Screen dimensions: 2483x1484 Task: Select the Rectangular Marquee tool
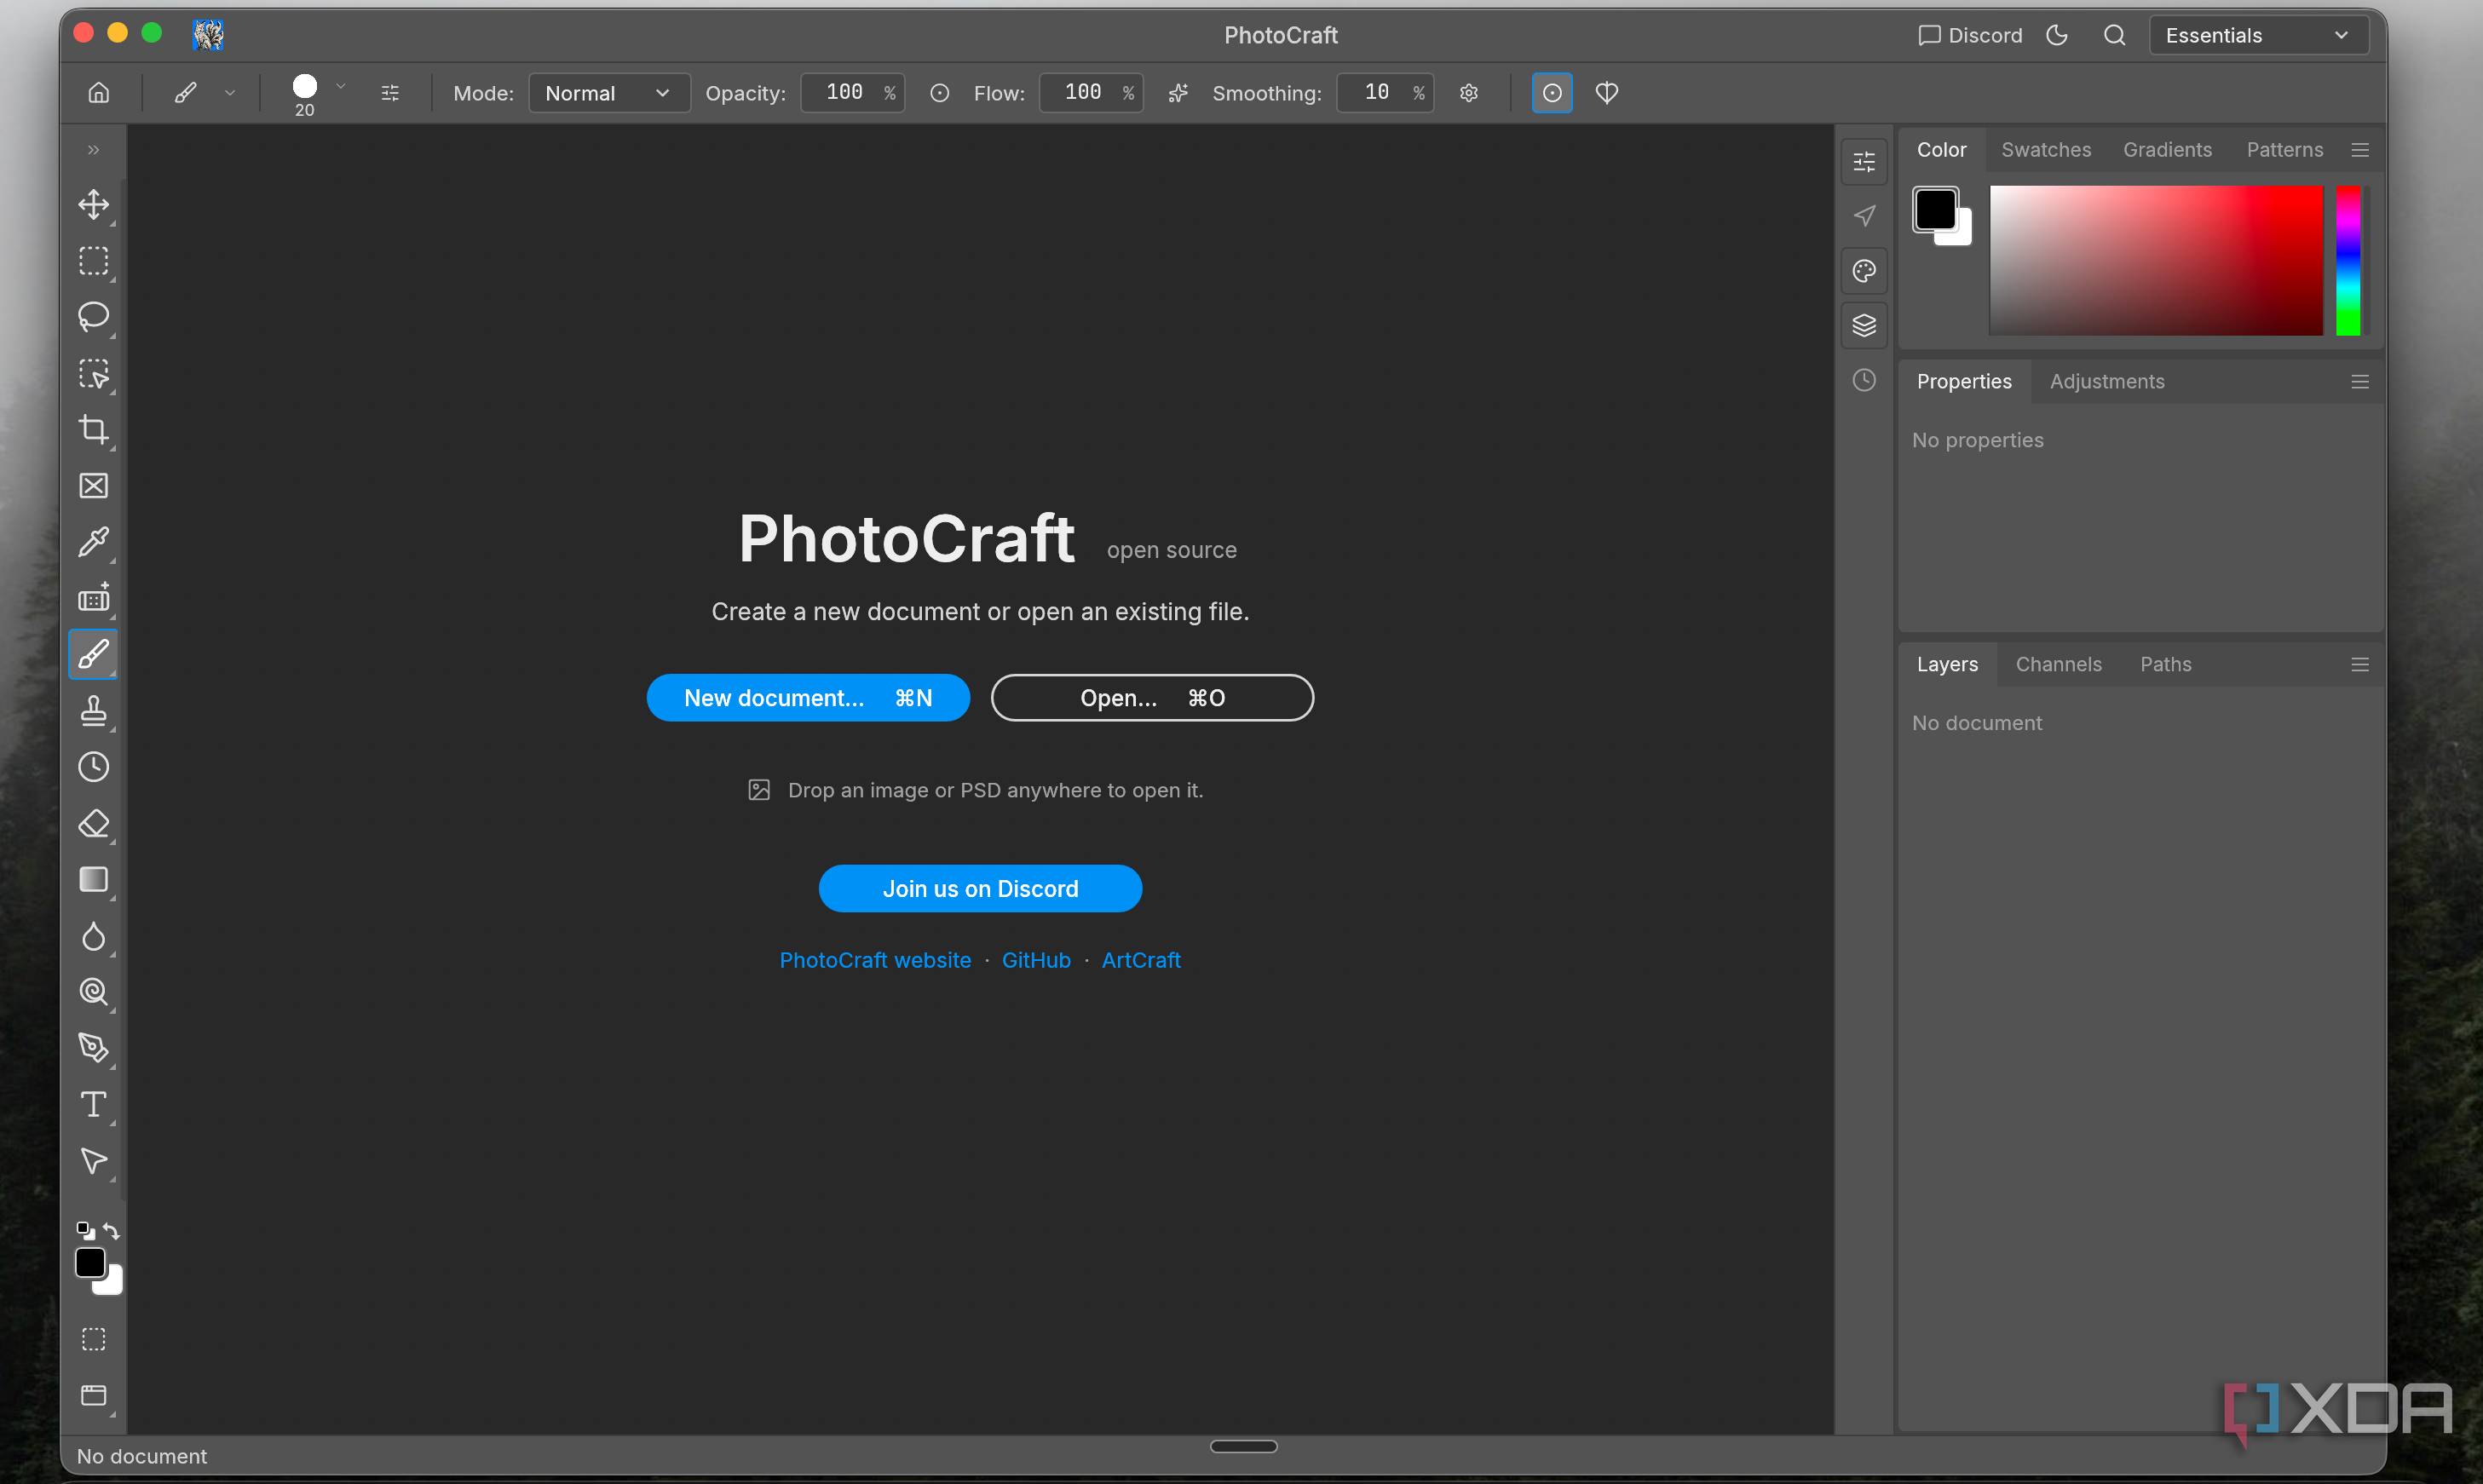point(94,261)
